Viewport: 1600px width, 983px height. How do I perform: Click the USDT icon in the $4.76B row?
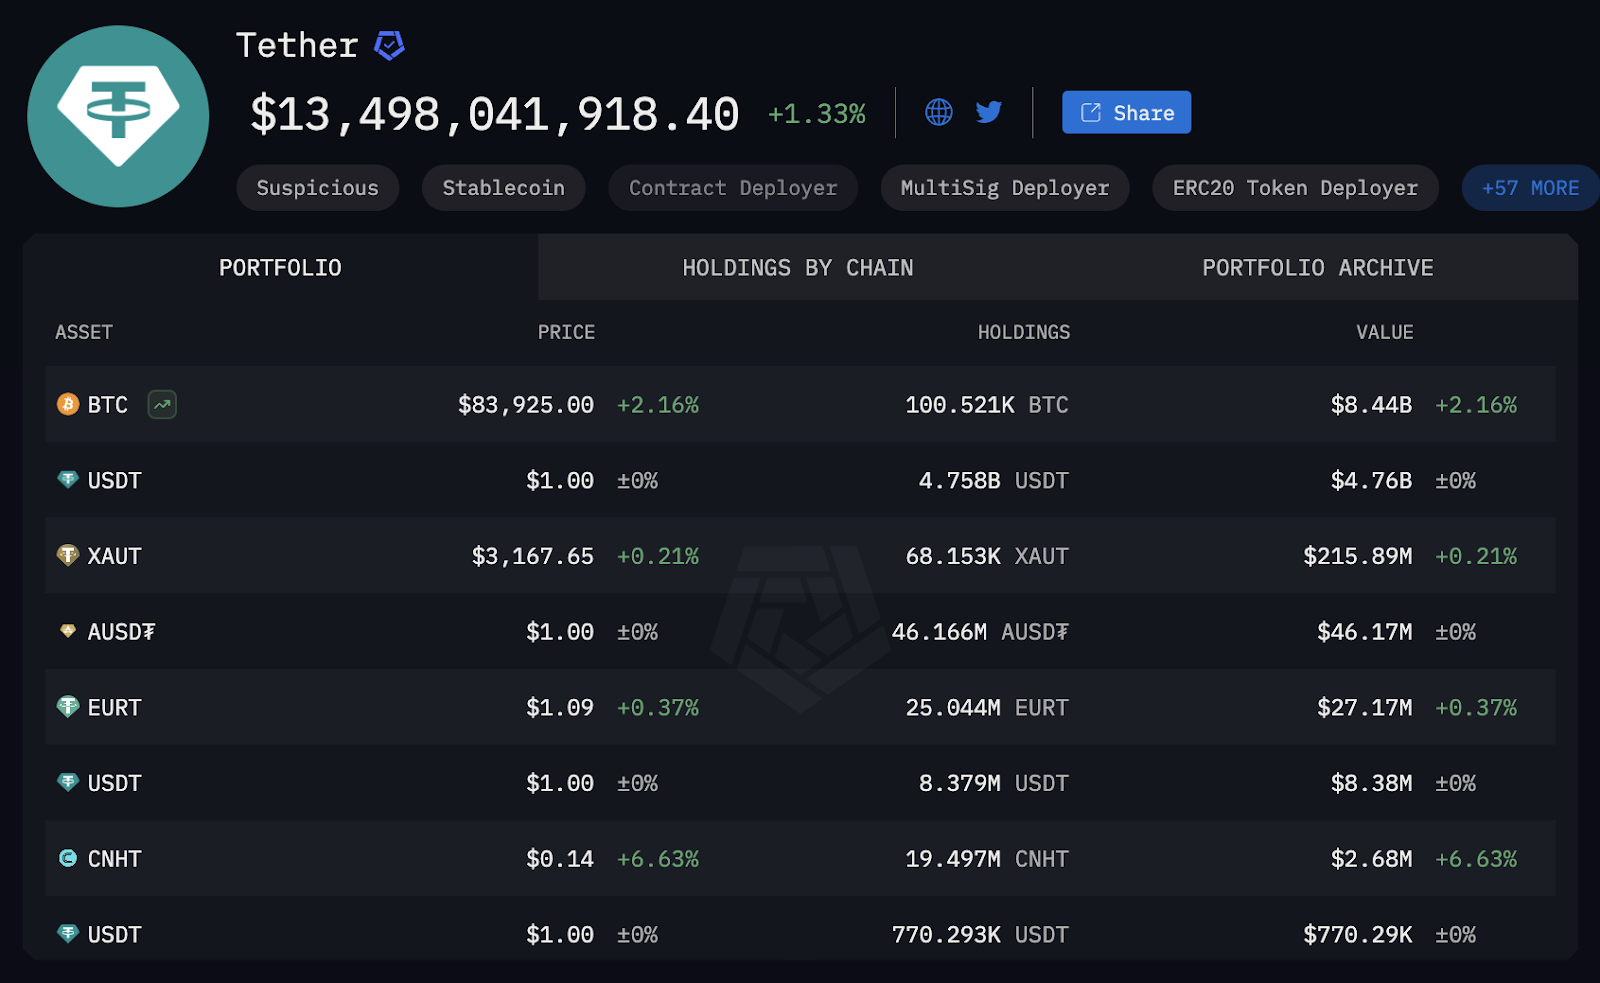(68, 480)
